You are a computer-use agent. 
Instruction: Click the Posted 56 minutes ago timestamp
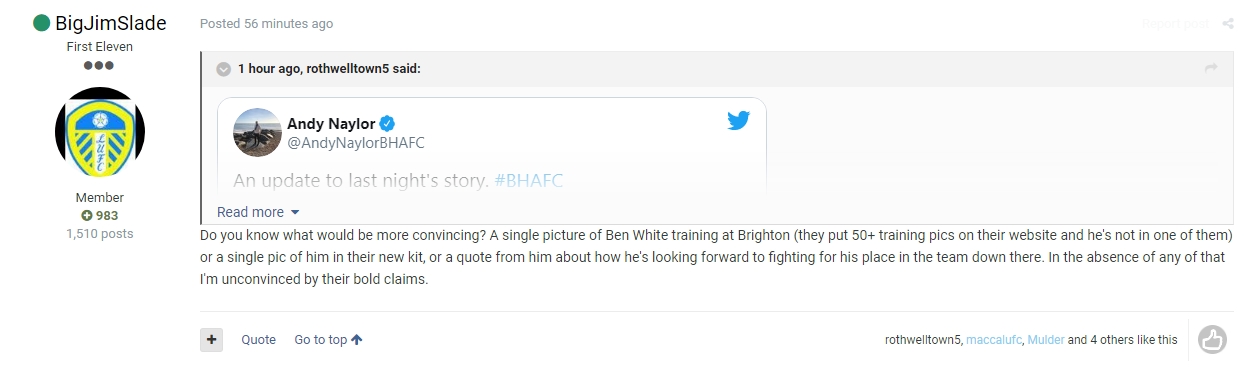tap(267, 24)
